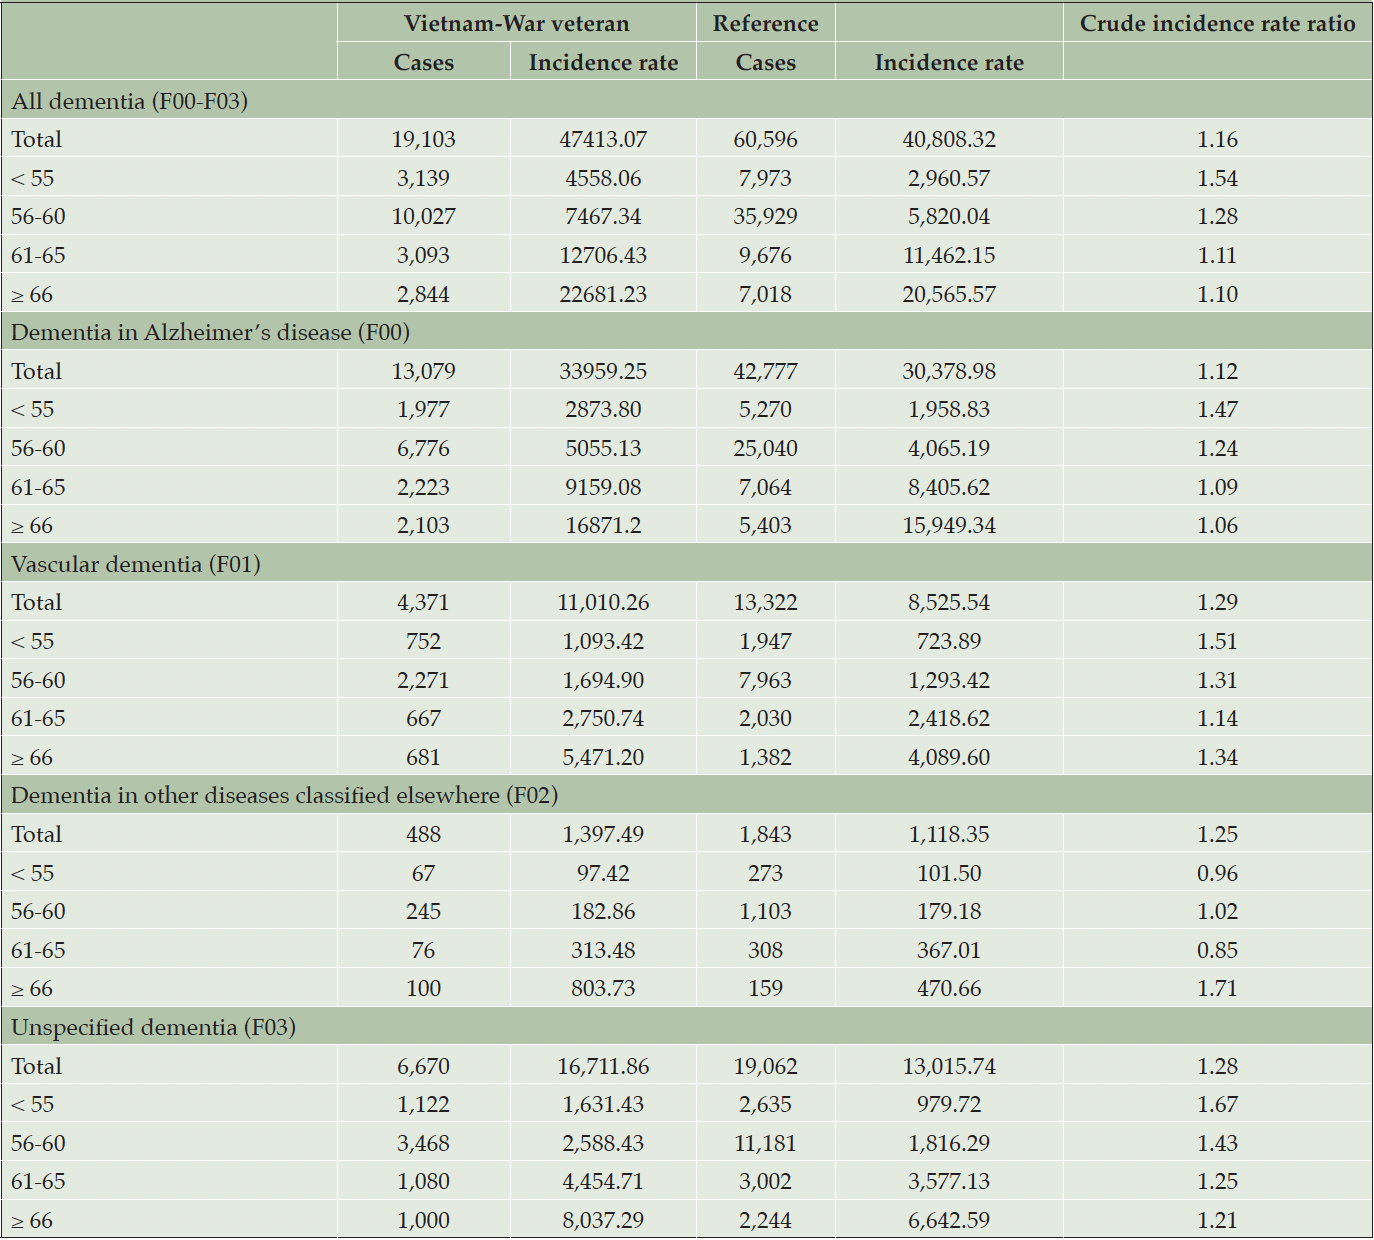Click veteran cases value 10,027
The width and height of the screenshot is (1374, 1240).
pyautogui.click(x=423, y=216)
